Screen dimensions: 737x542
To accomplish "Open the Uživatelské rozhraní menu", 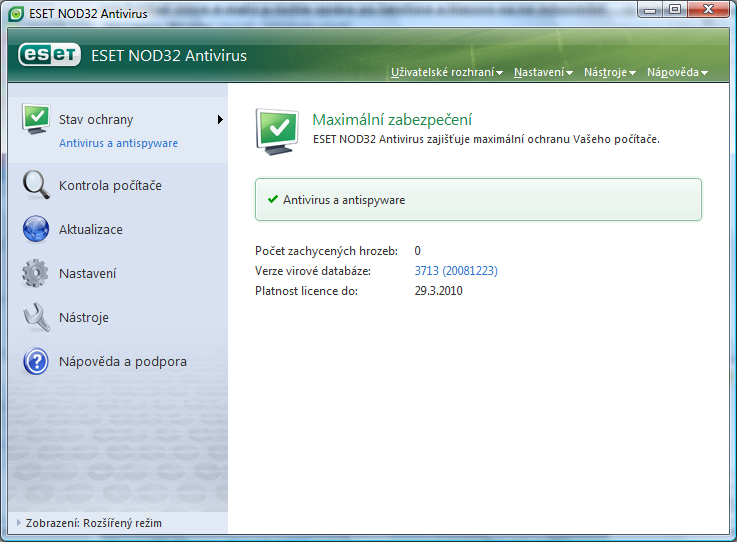I will pyautogui.click(x=447, y=72).
